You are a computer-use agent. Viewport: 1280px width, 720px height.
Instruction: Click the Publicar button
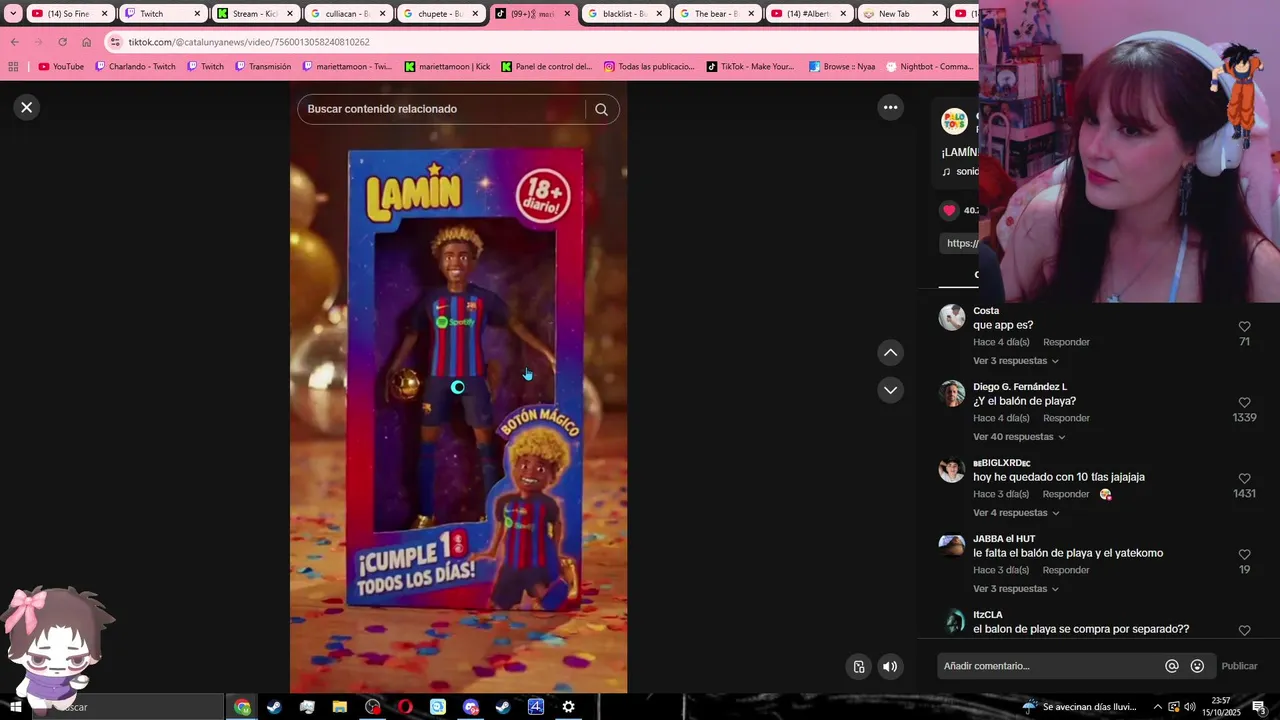(1239, 666)
